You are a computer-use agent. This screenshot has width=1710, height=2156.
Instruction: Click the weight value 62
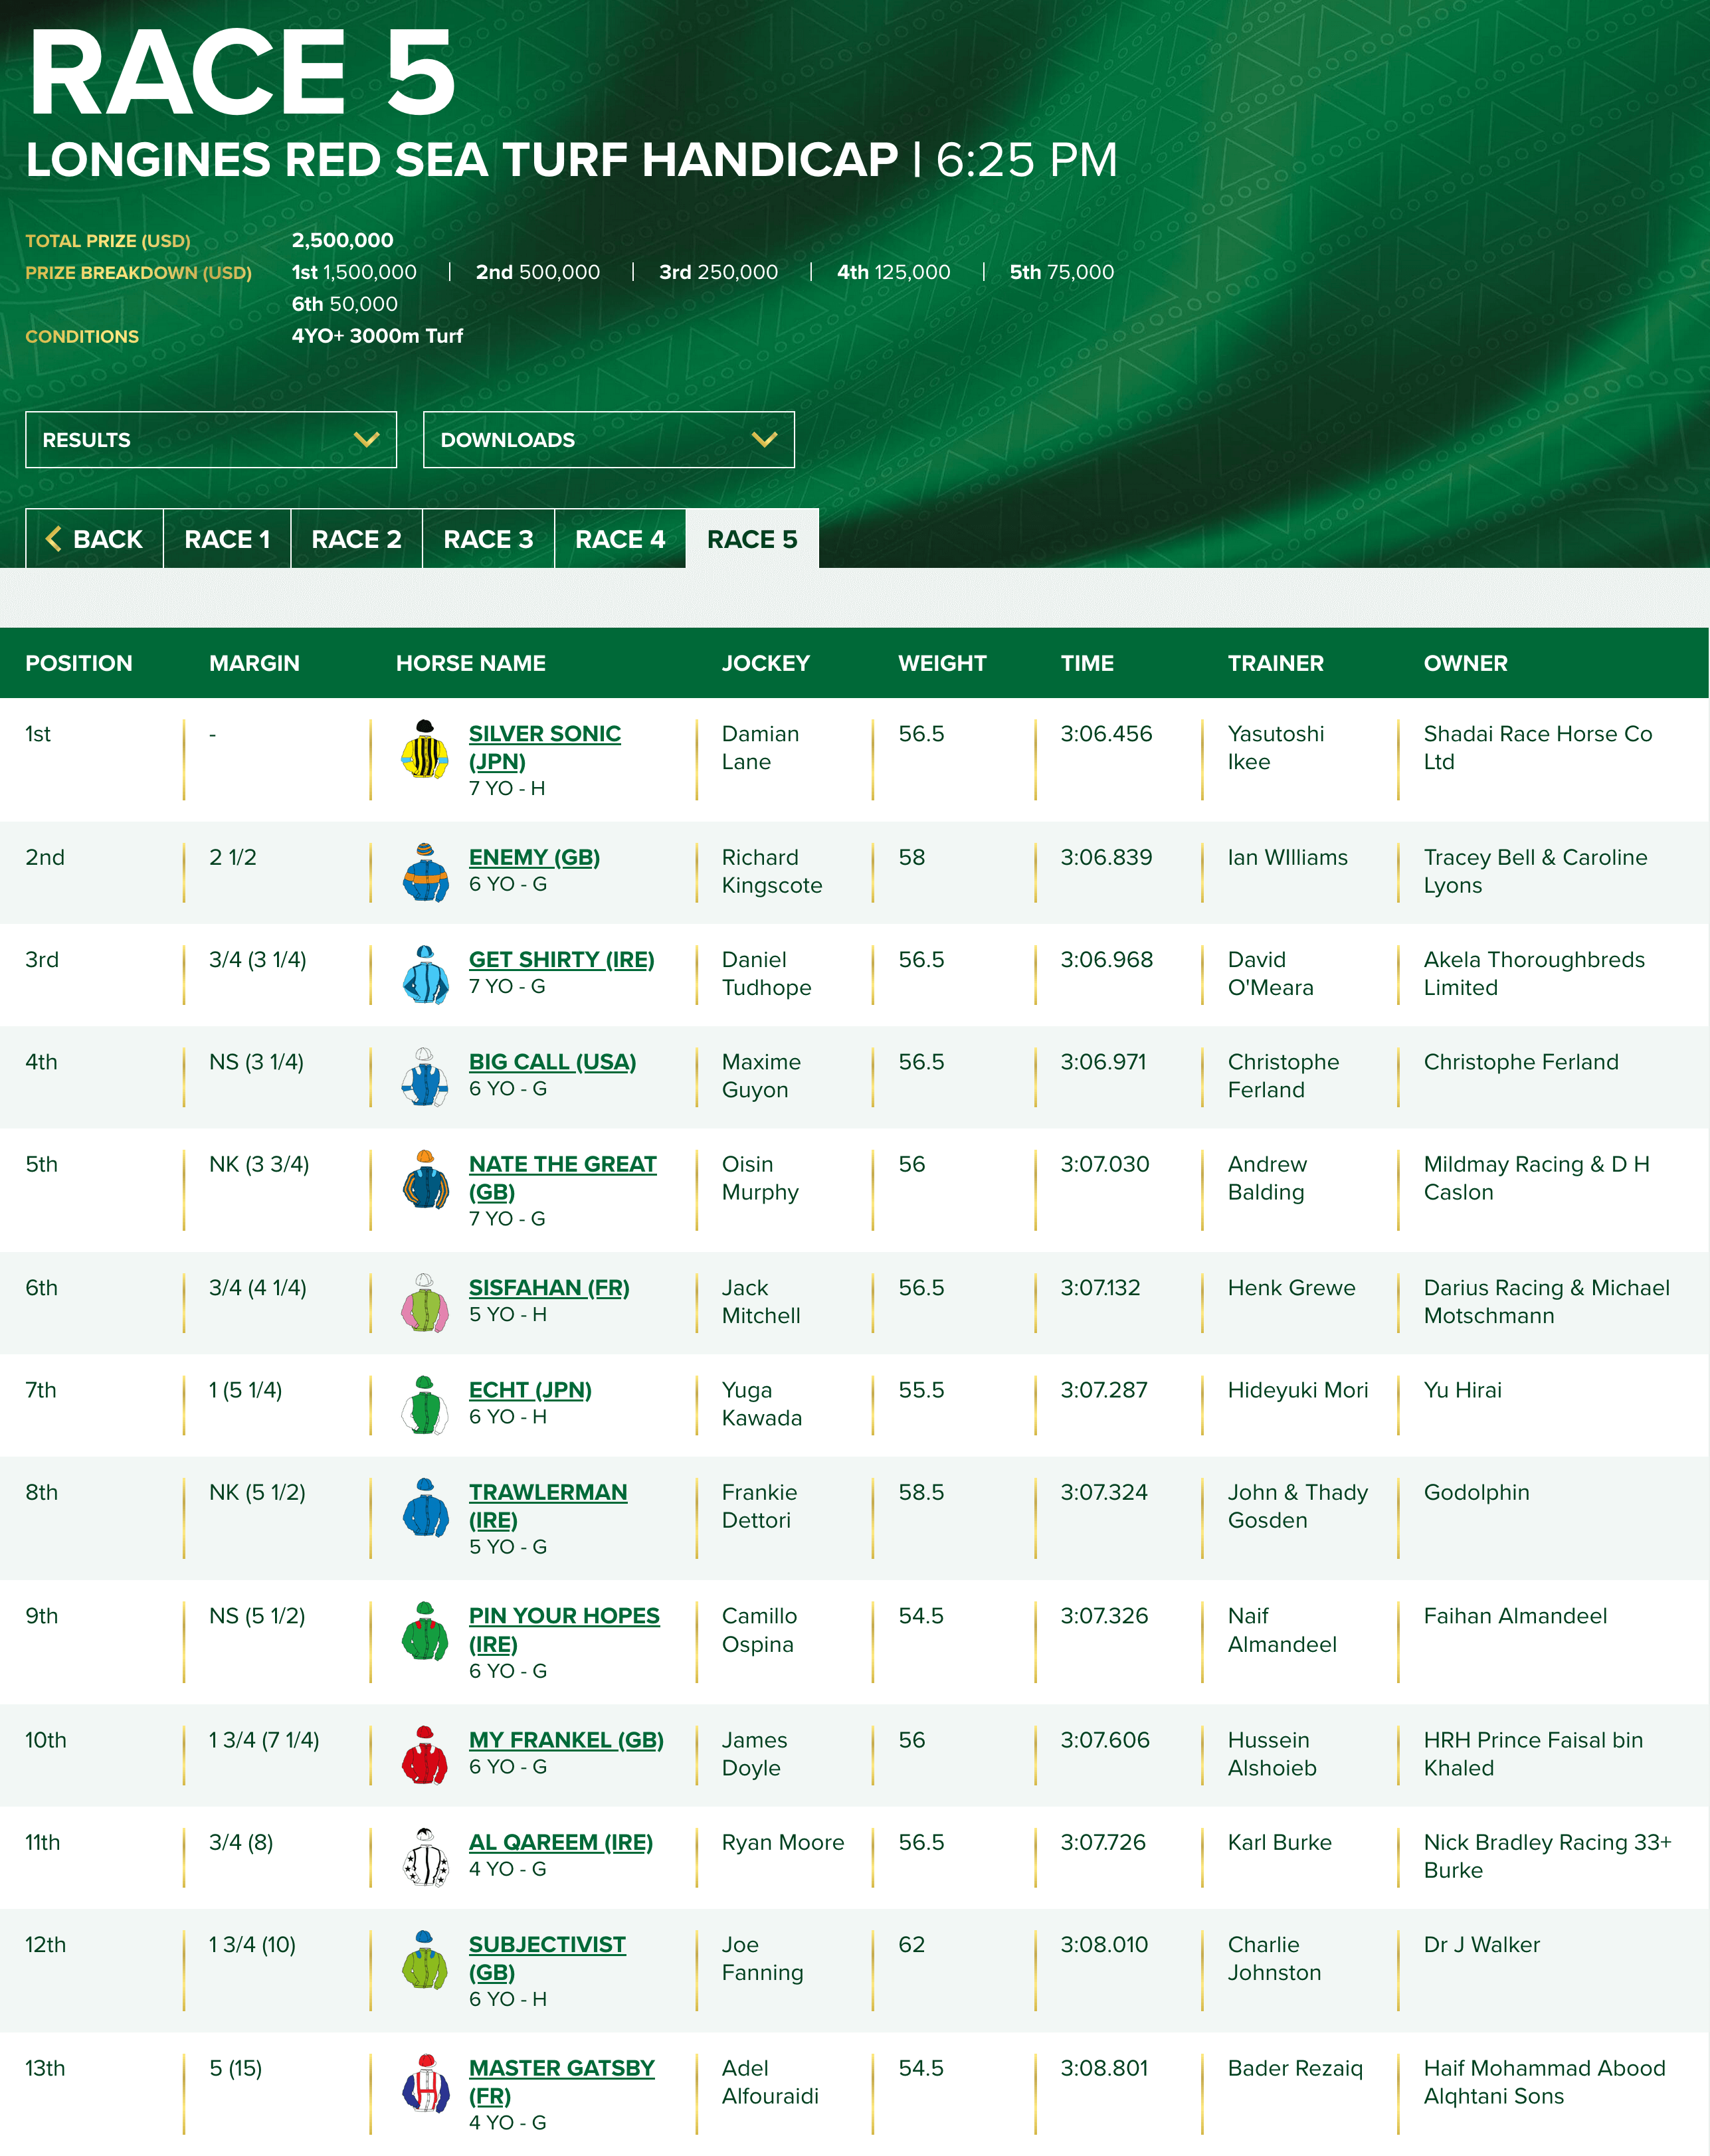pyautogui.click(x=912, y=1944)
